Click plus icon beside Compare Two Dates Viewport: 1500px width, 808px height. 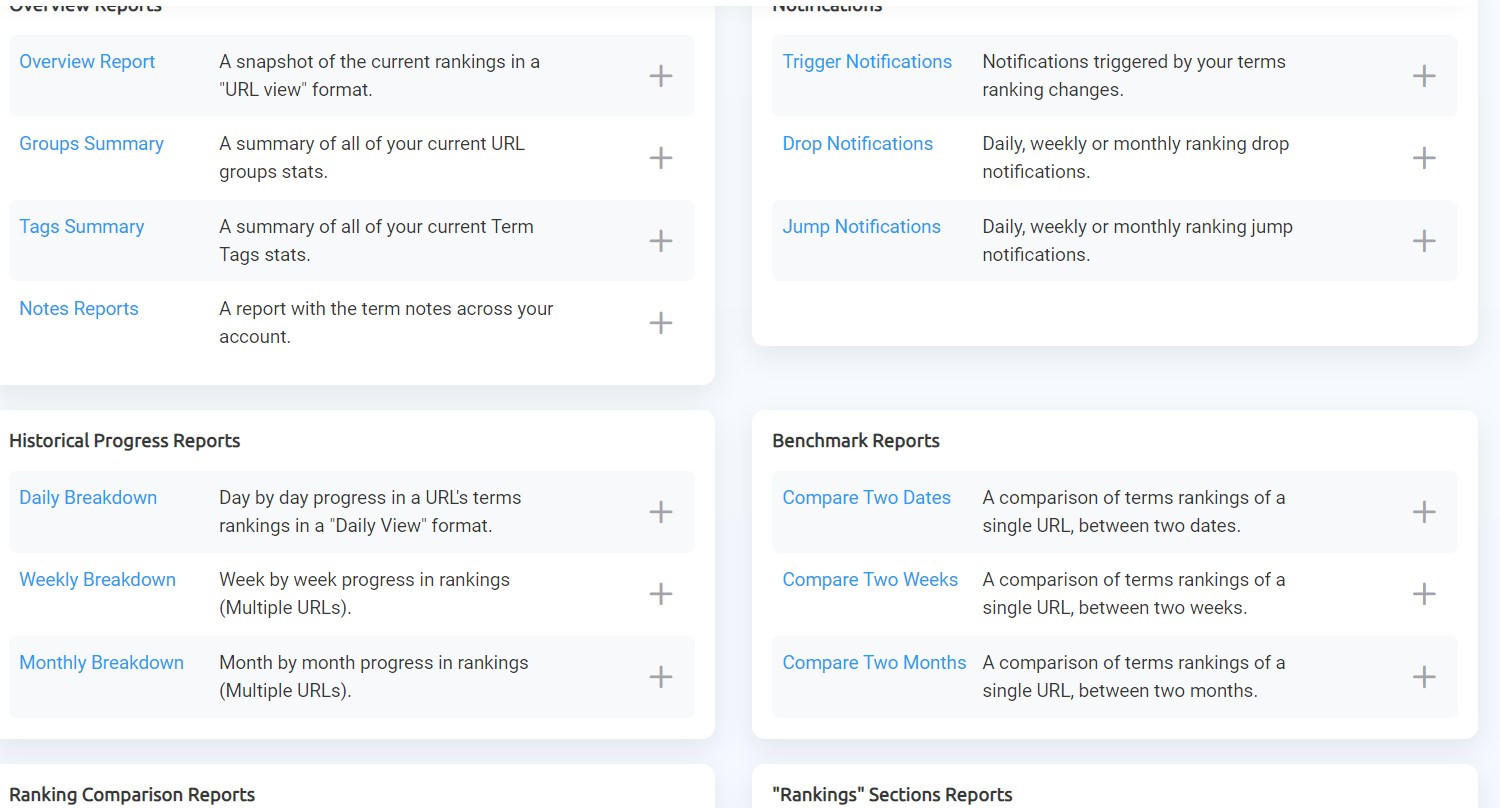click(x=1424, y=512)
